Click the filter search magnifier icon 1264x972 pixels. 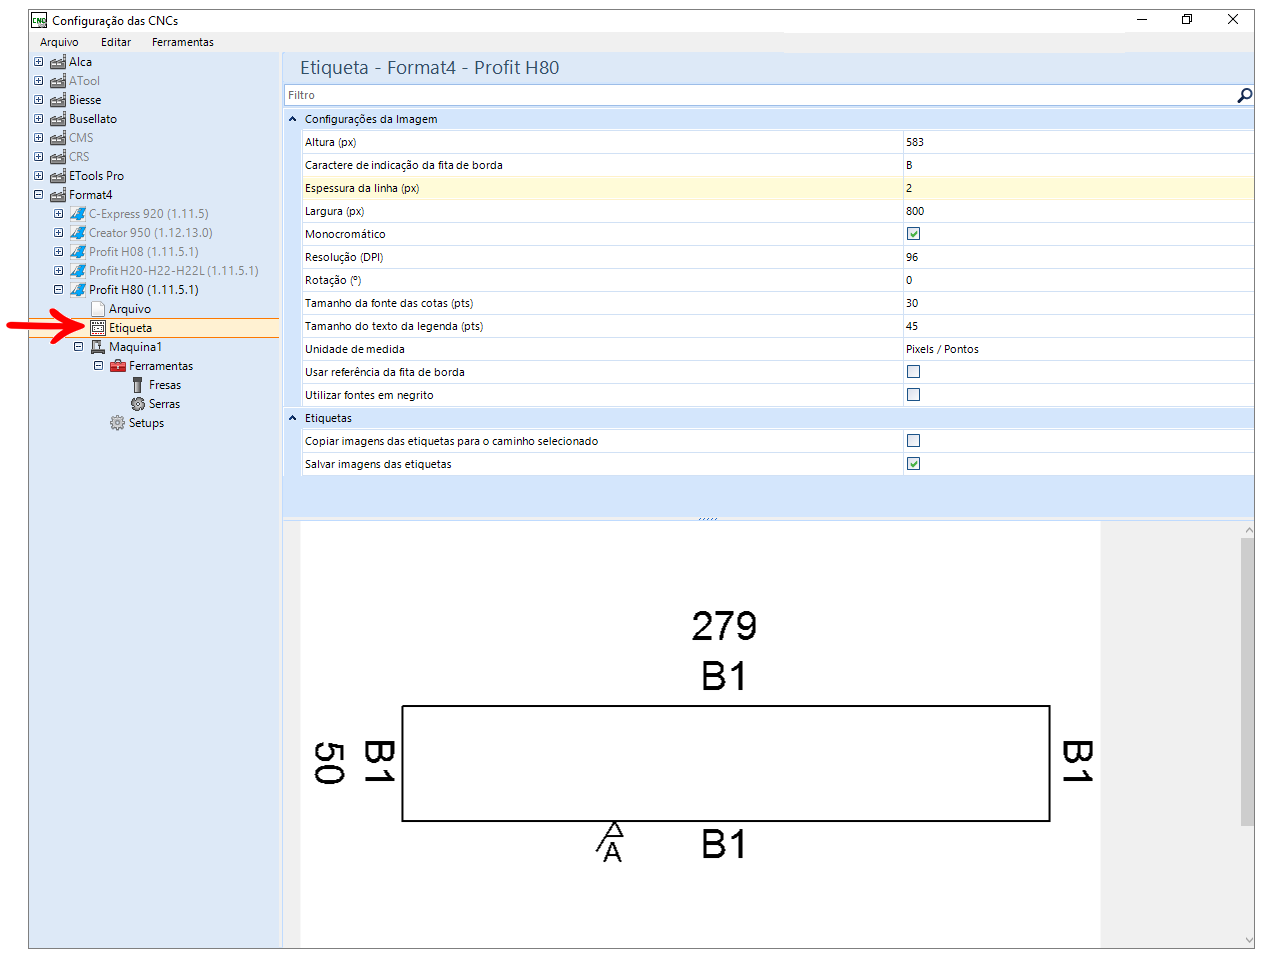(x=1245, y=95)
